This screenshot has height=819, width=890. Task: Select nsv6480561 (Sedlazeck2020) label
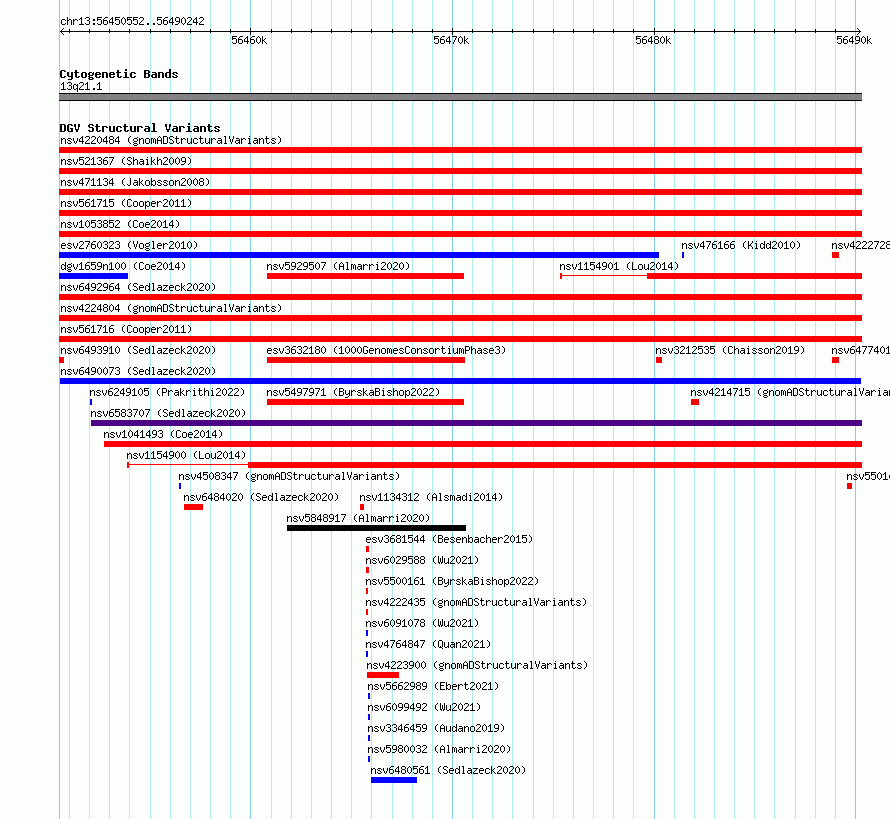click(448, 770)
